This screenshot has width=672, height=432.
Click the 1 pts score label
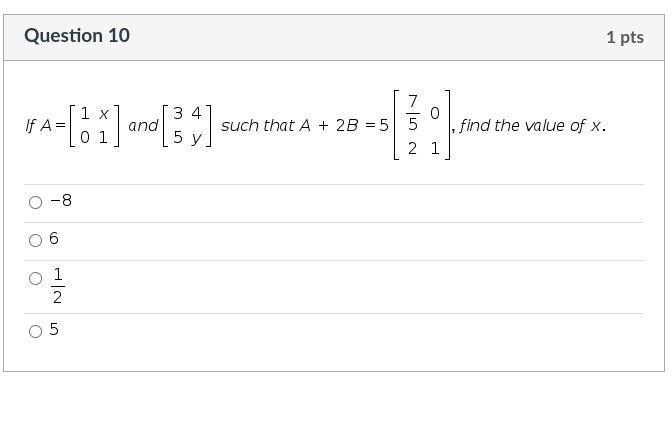click(624, 37)
